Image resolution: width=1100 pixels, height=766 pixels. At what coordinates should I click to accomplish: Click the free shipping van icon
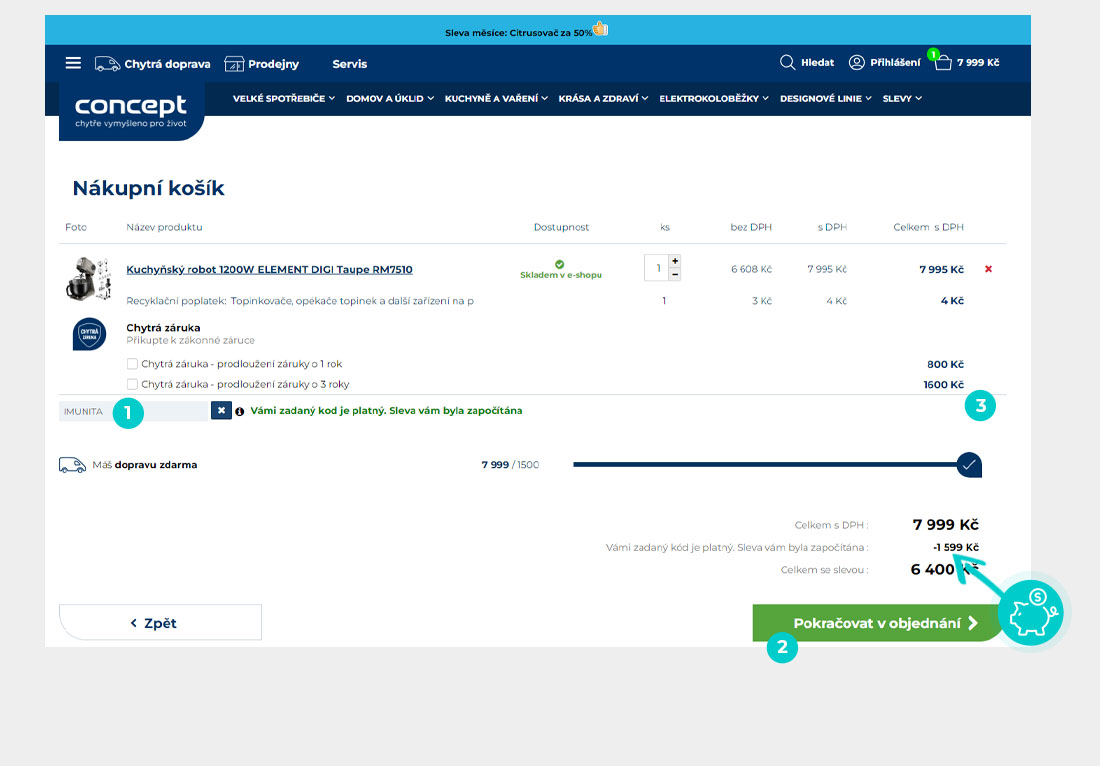(72, 465)
